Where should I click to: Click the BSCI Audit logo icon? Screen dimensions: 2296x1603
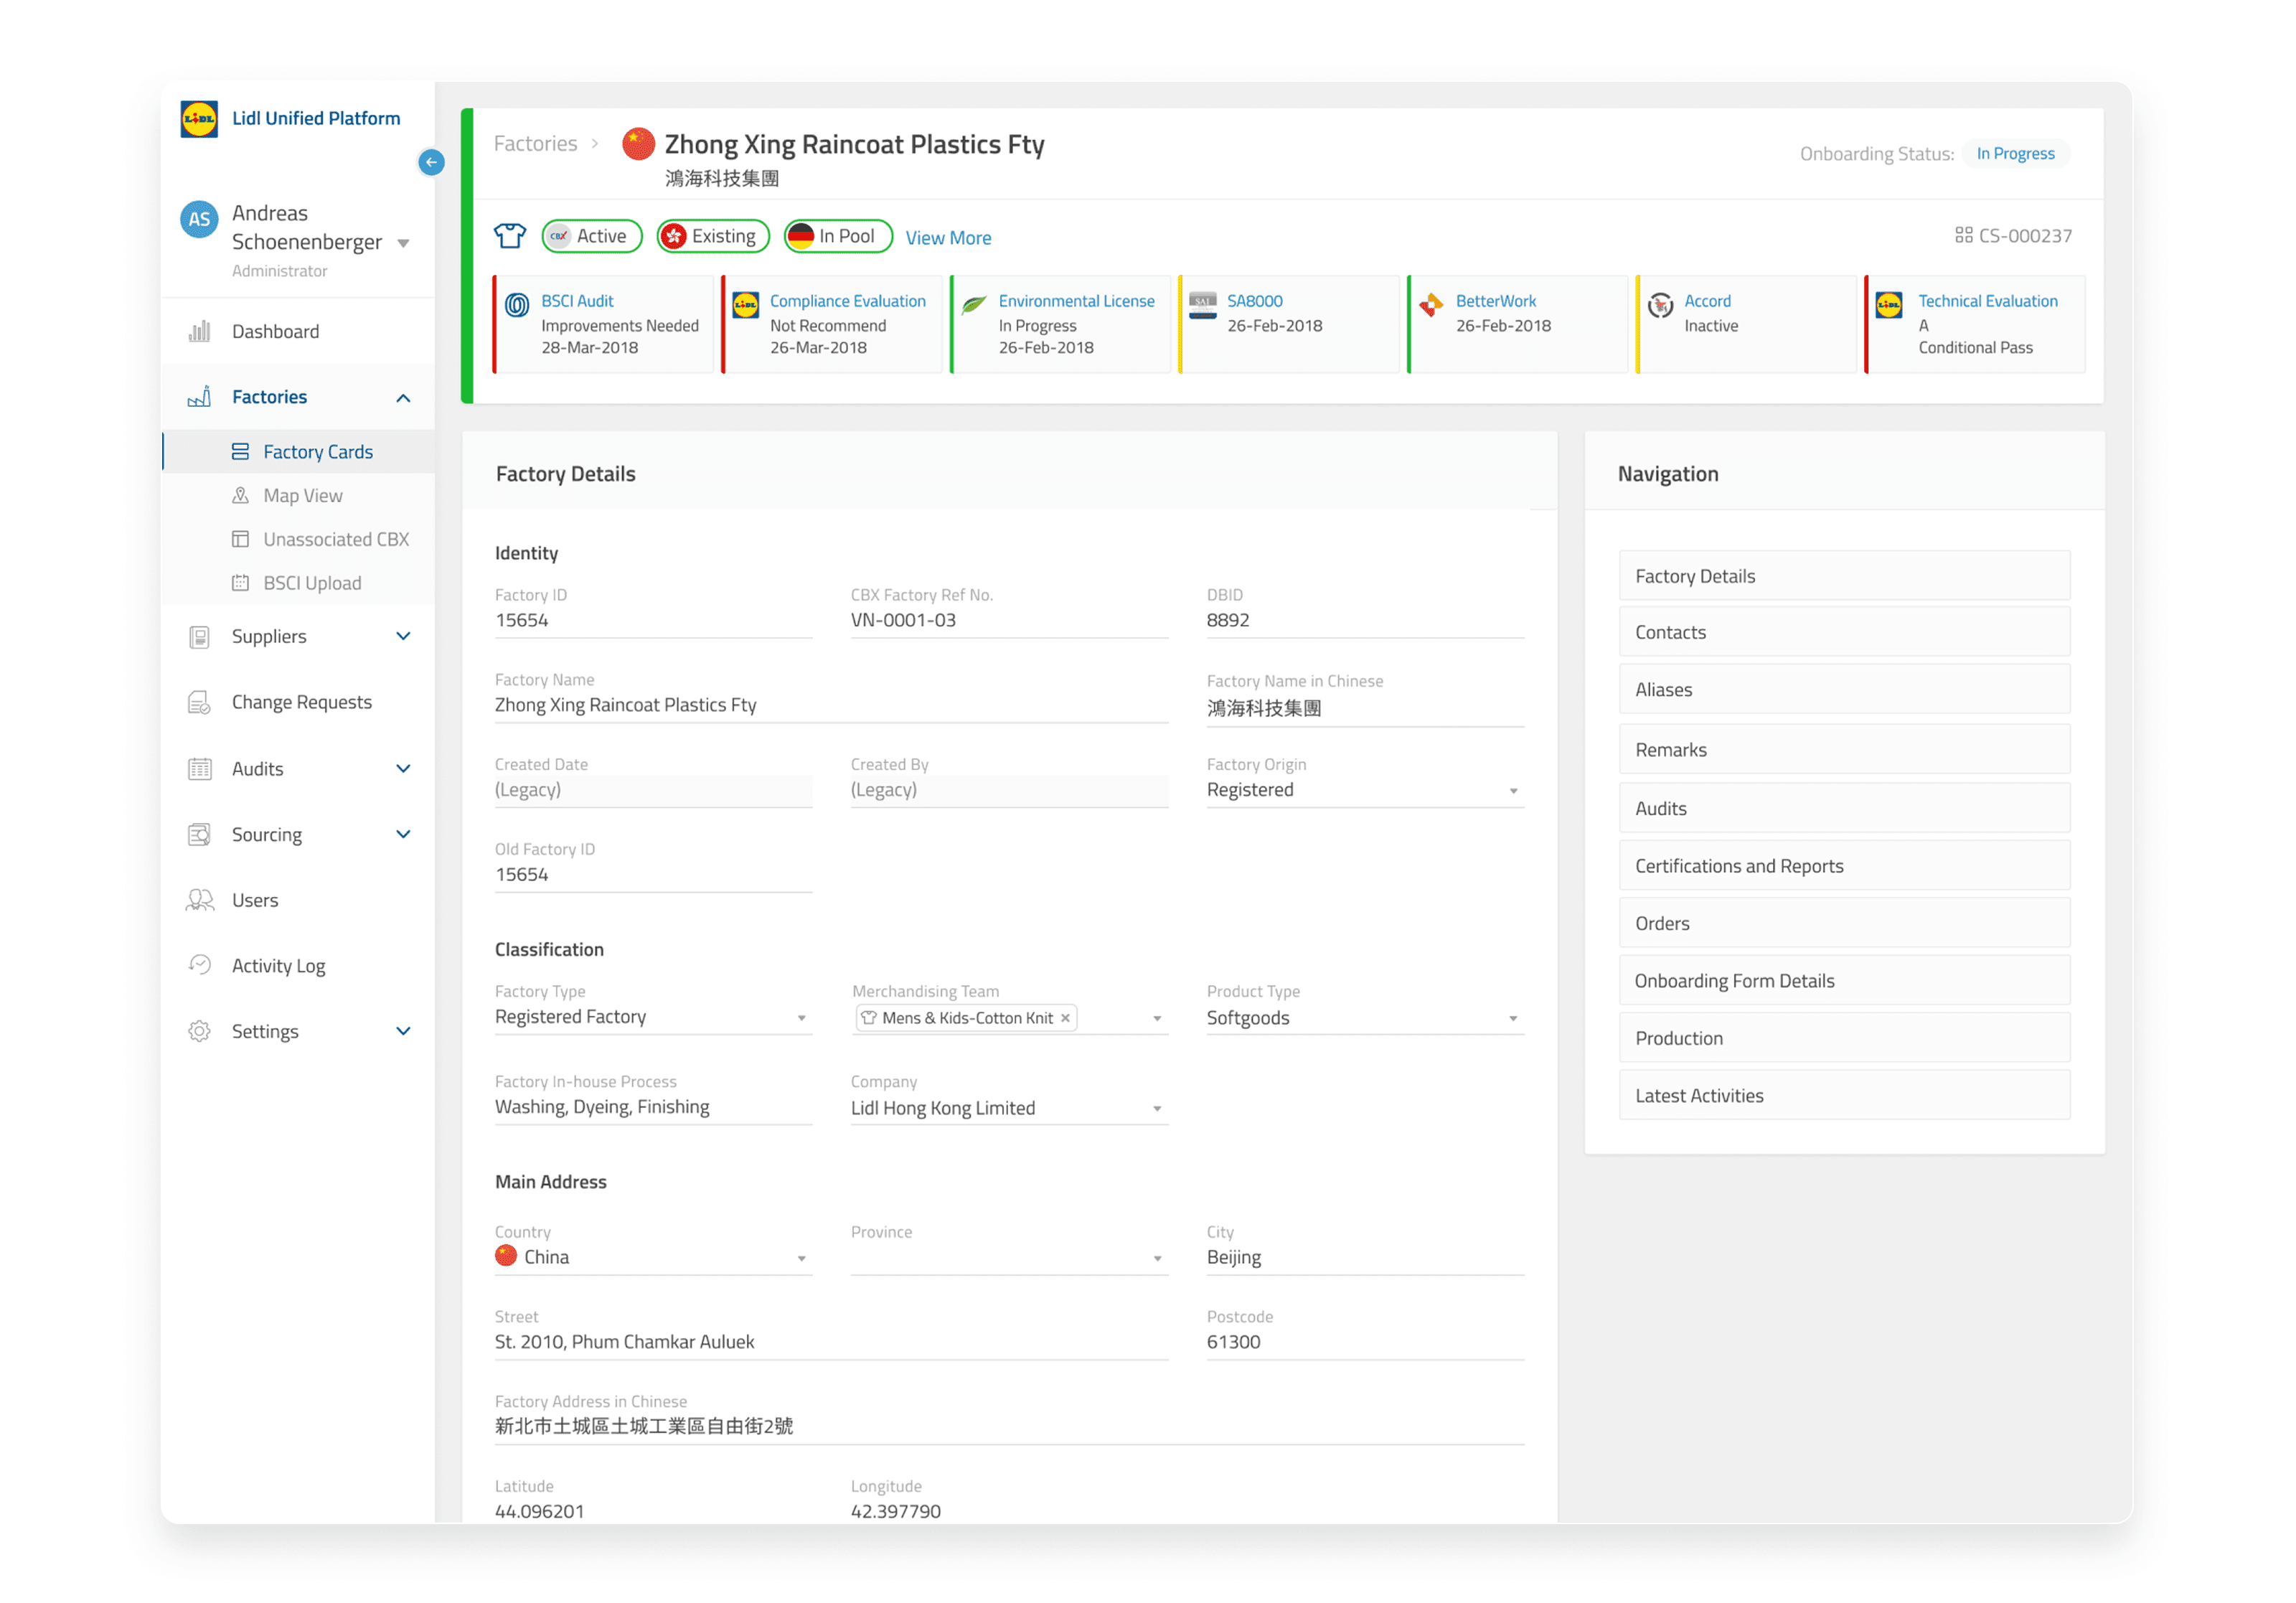click(517, 304)
